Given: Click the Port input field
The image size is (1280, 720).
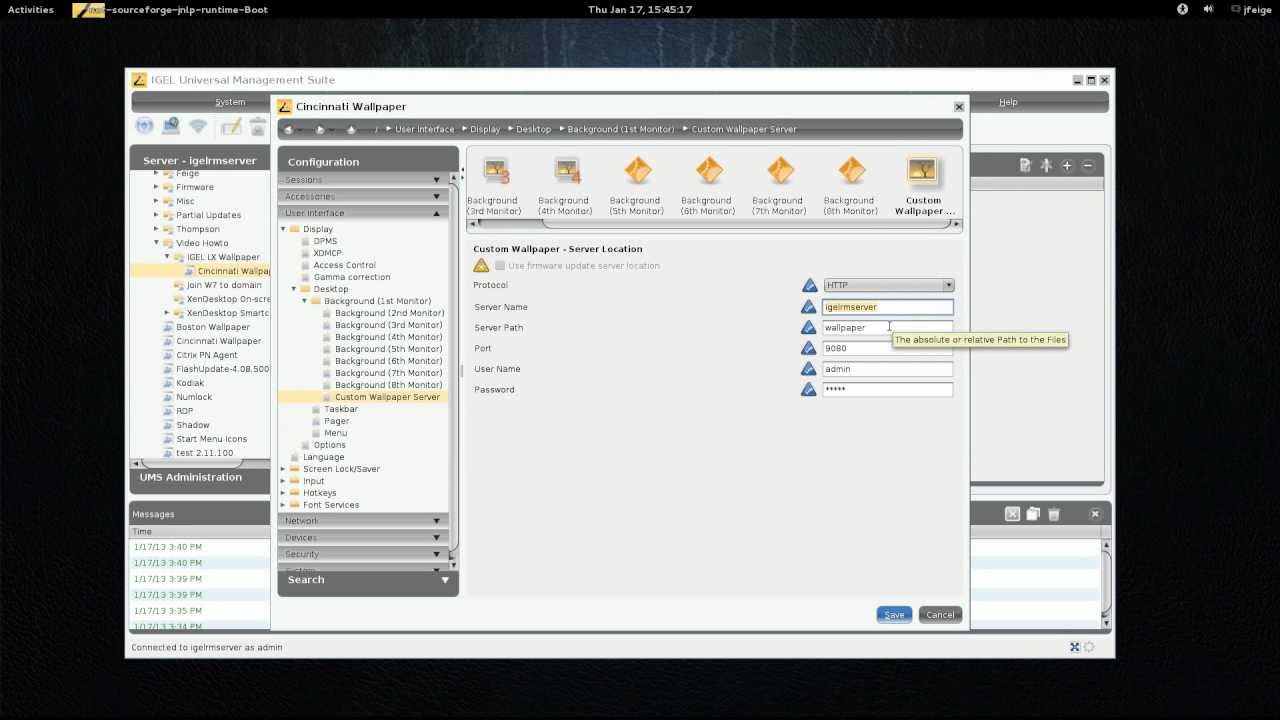Looking at the screenshot, I should 888,348.
